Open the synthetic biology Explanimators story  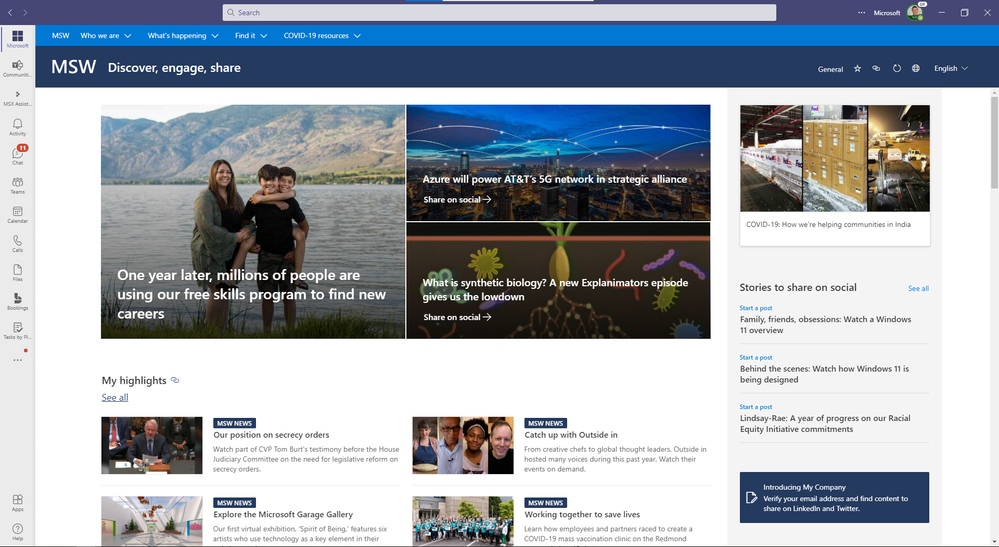[x=555, y=289]
